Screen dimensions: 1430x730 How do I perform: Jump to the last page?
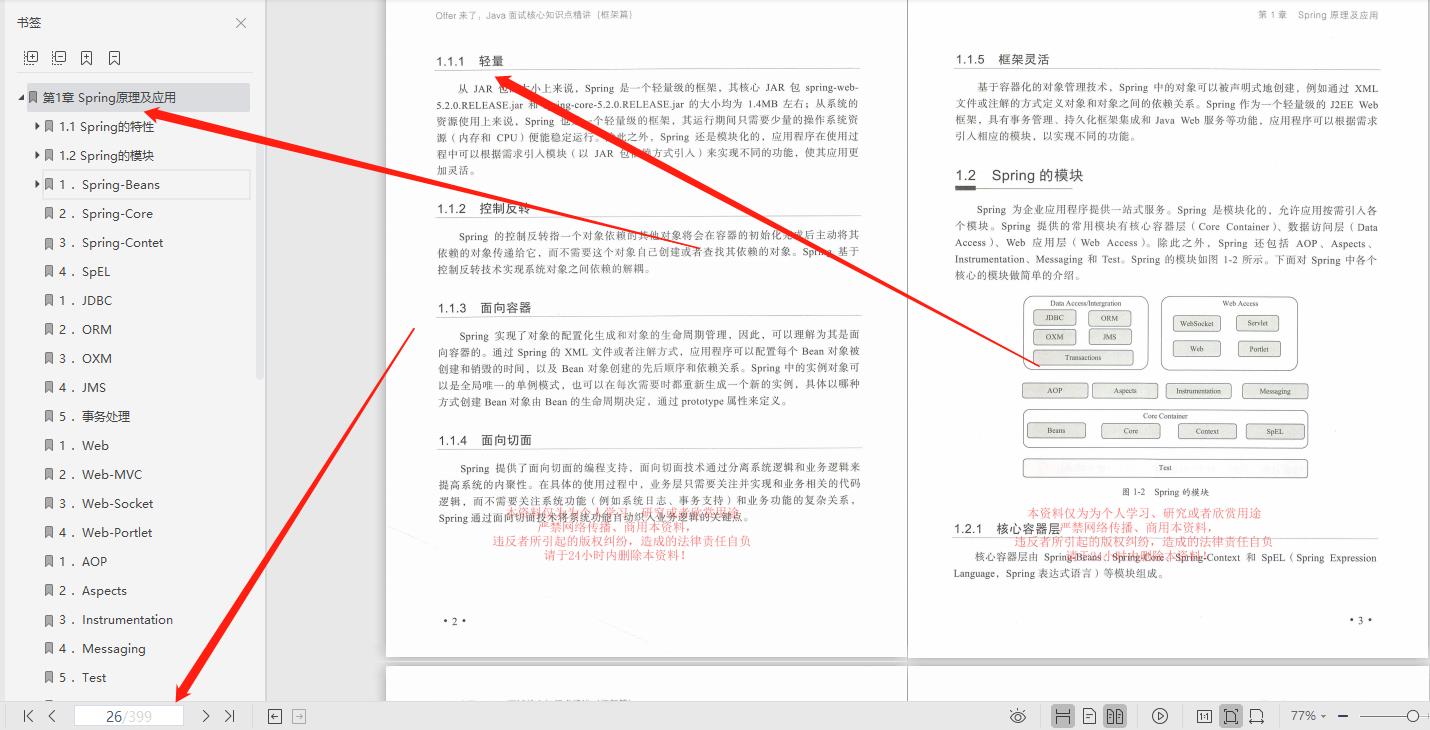229,716
